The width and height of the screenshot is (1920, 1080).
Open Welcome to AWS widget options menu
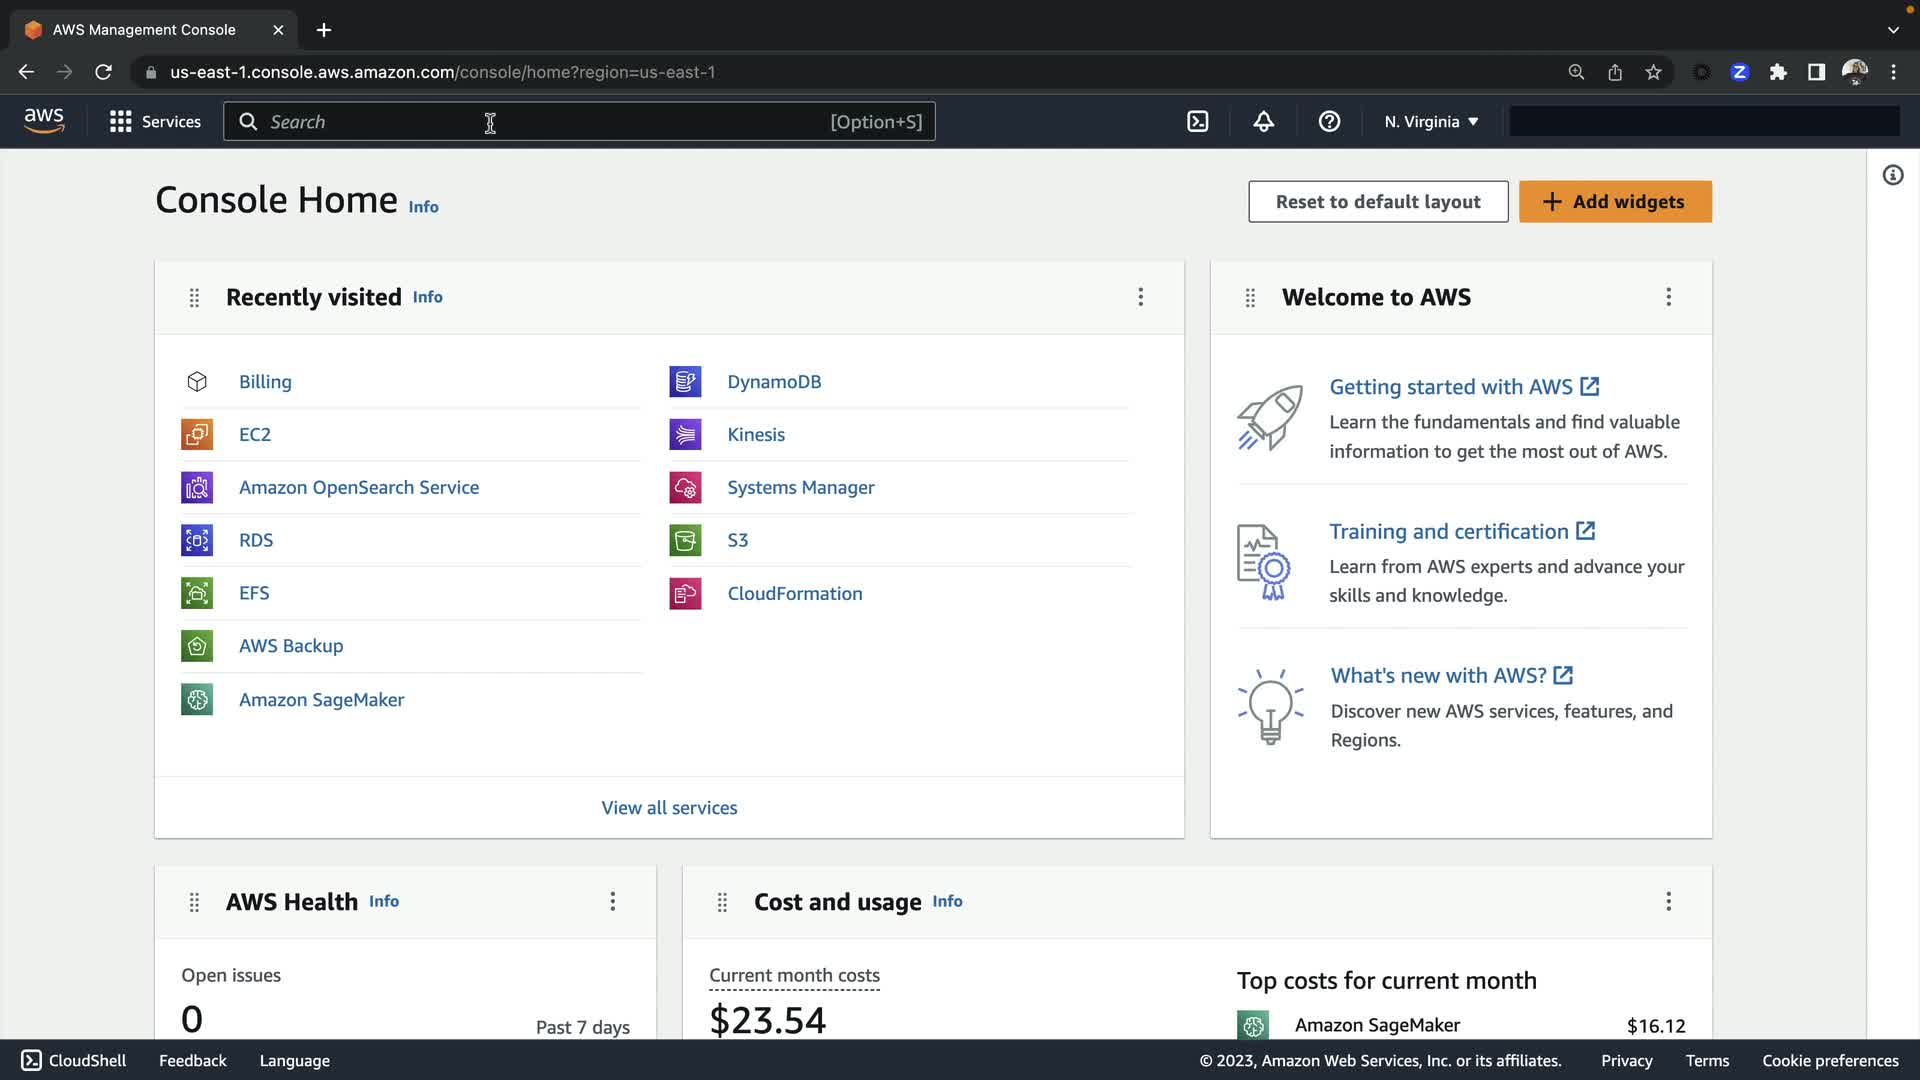click(1668, 297)
